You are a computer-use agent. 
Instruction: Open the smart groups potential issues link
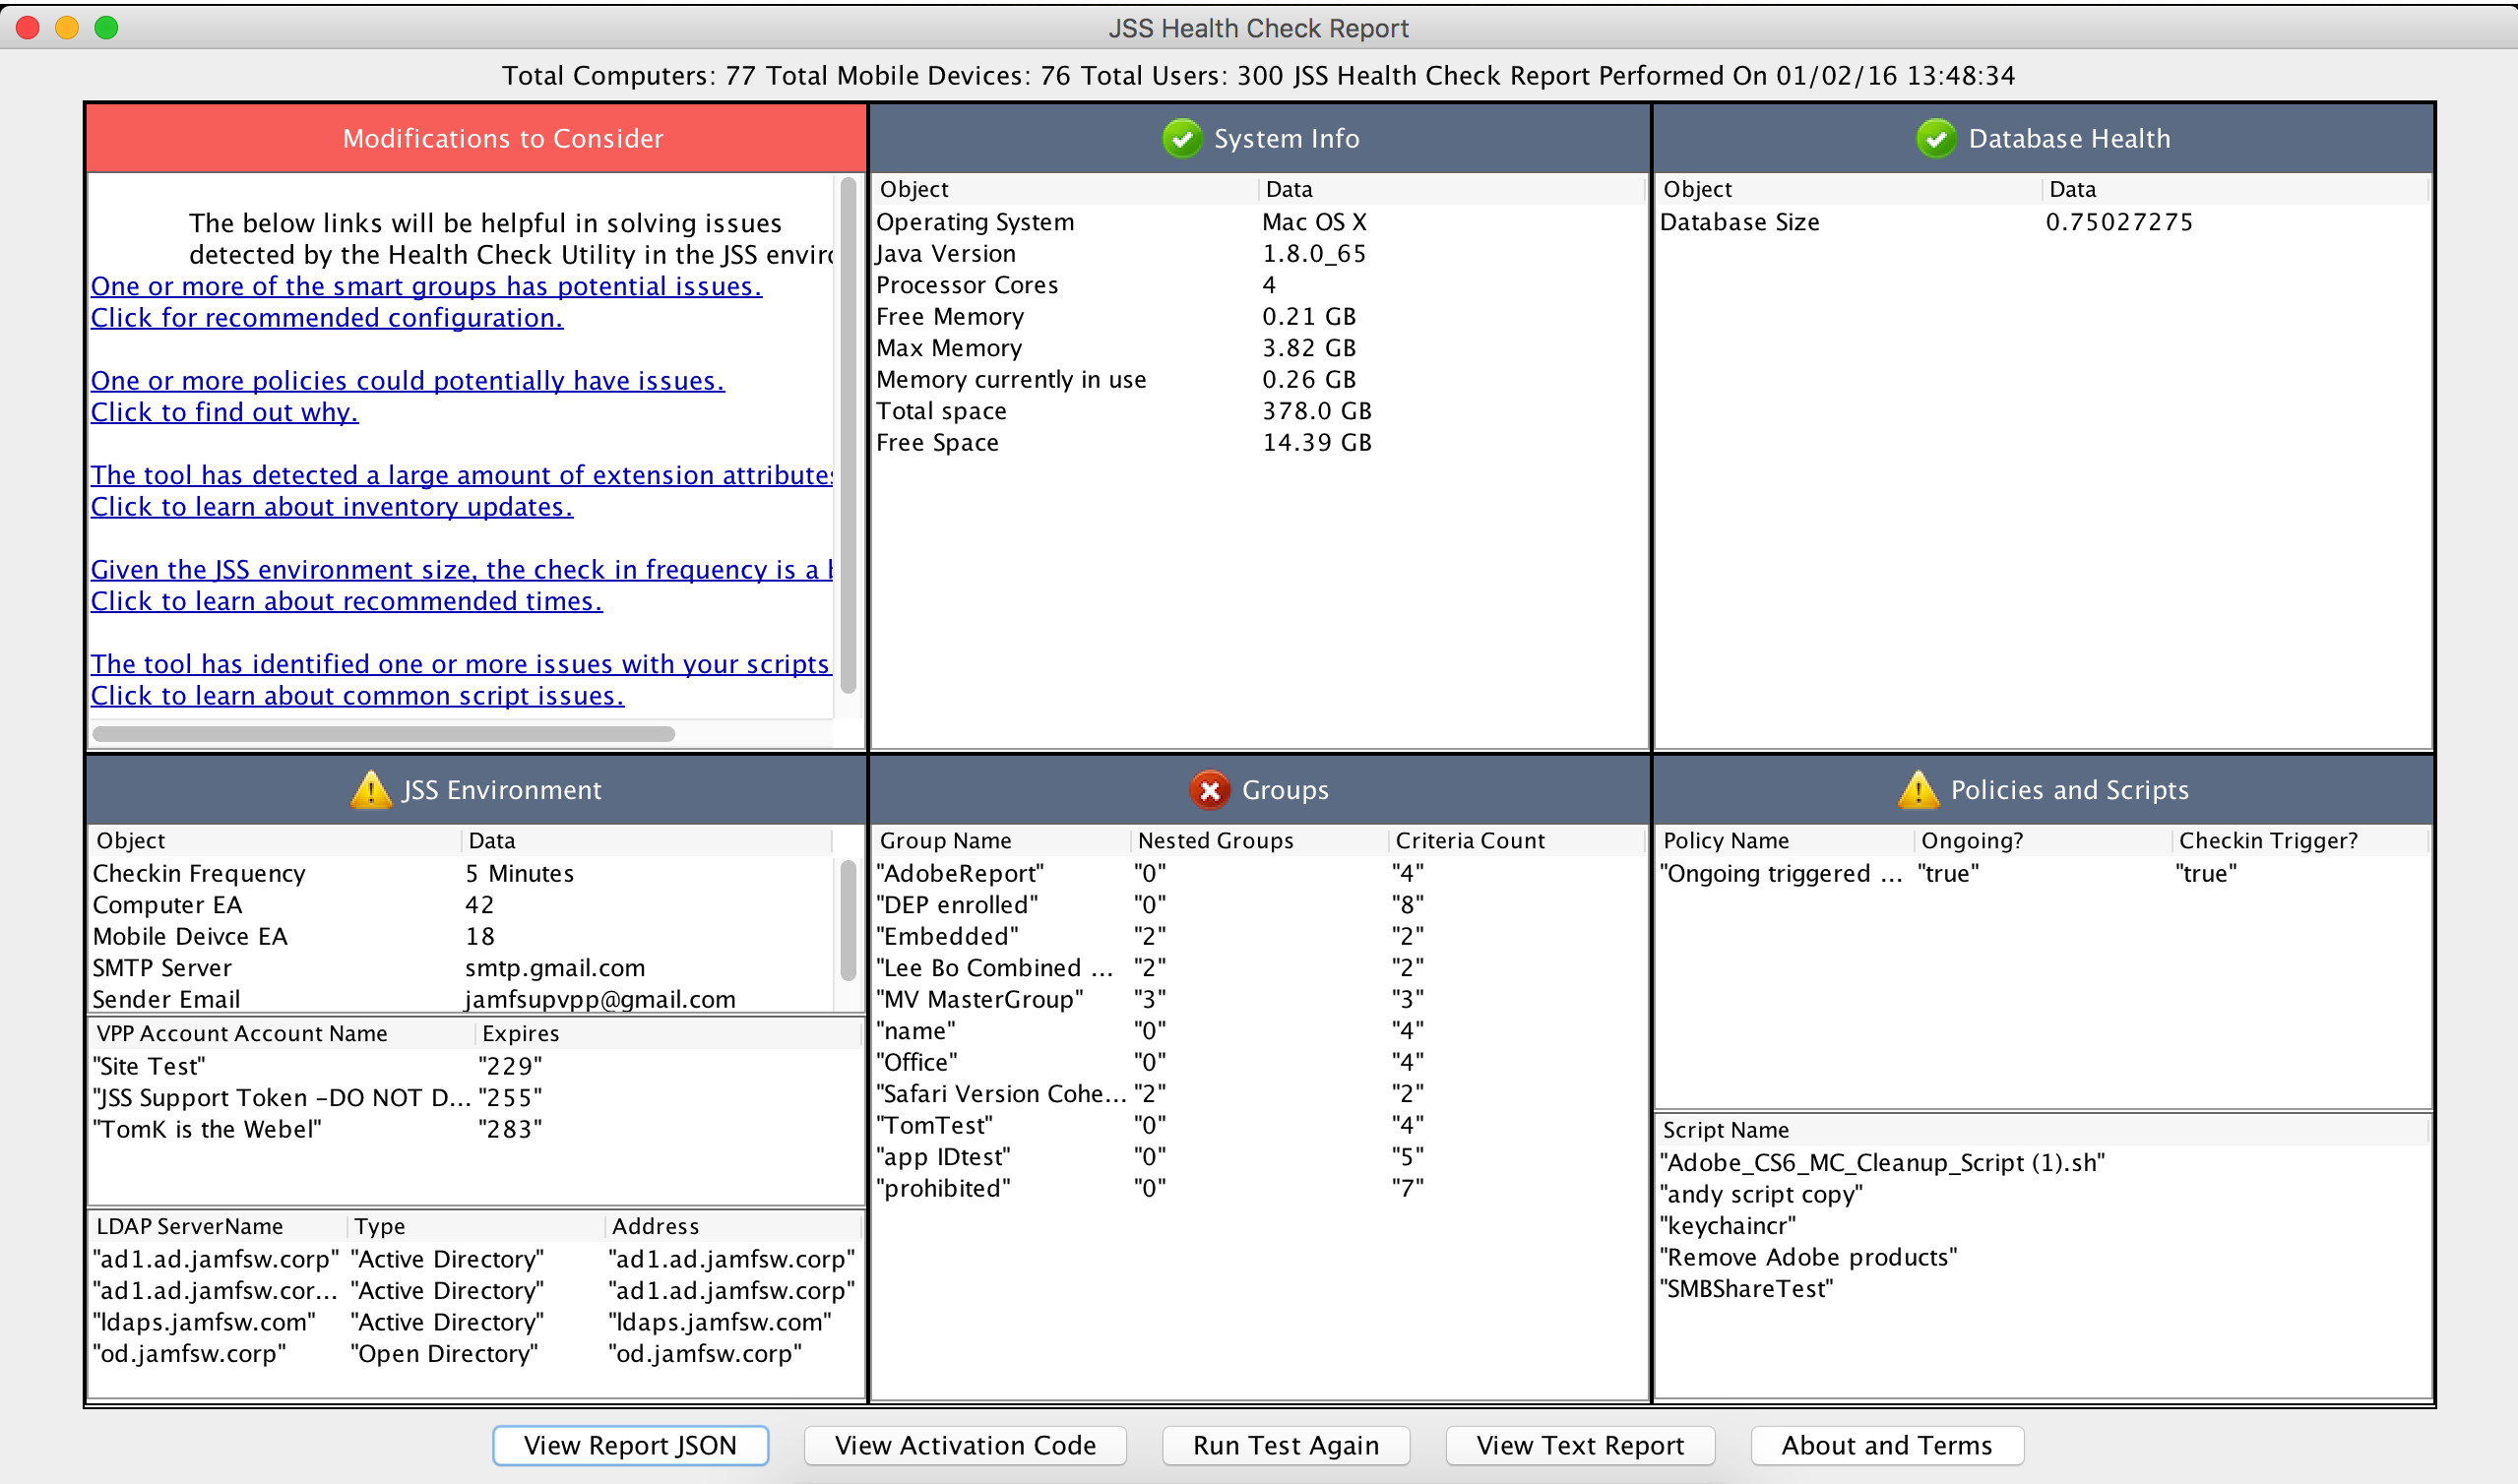(426, 286)
